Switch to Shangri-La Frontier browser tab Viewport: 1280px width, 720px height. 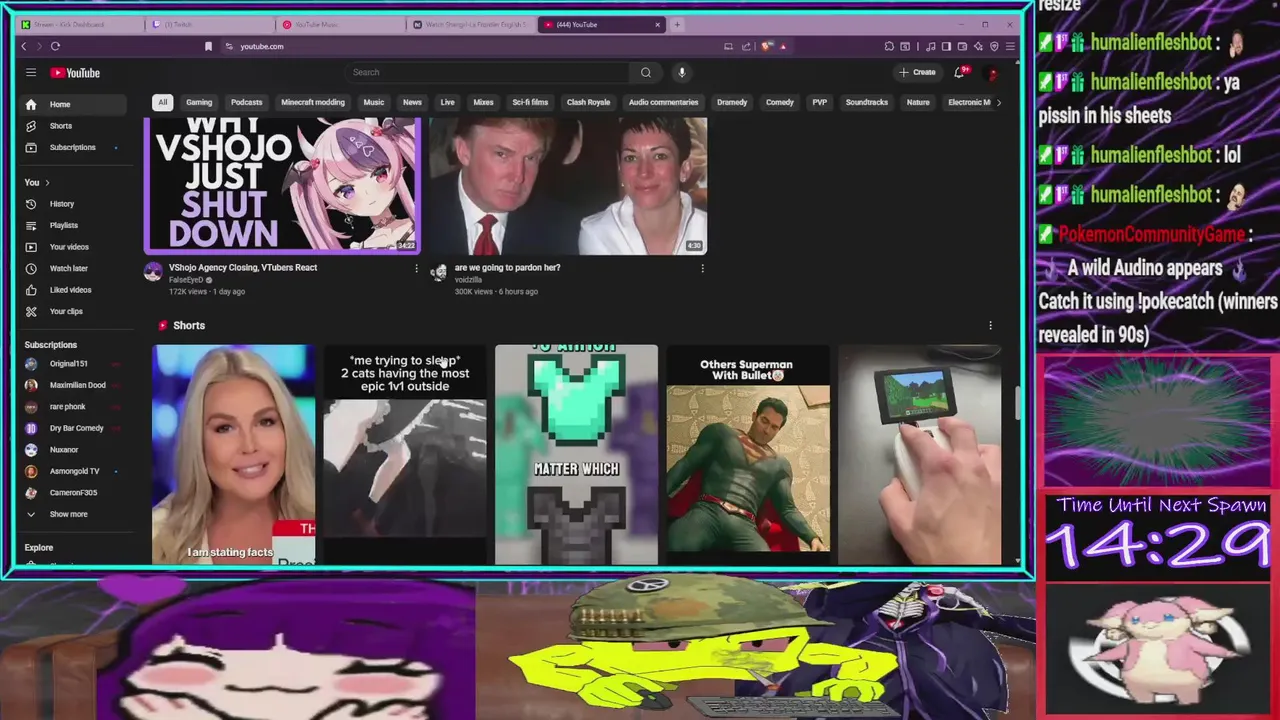(x=470, y=24)
